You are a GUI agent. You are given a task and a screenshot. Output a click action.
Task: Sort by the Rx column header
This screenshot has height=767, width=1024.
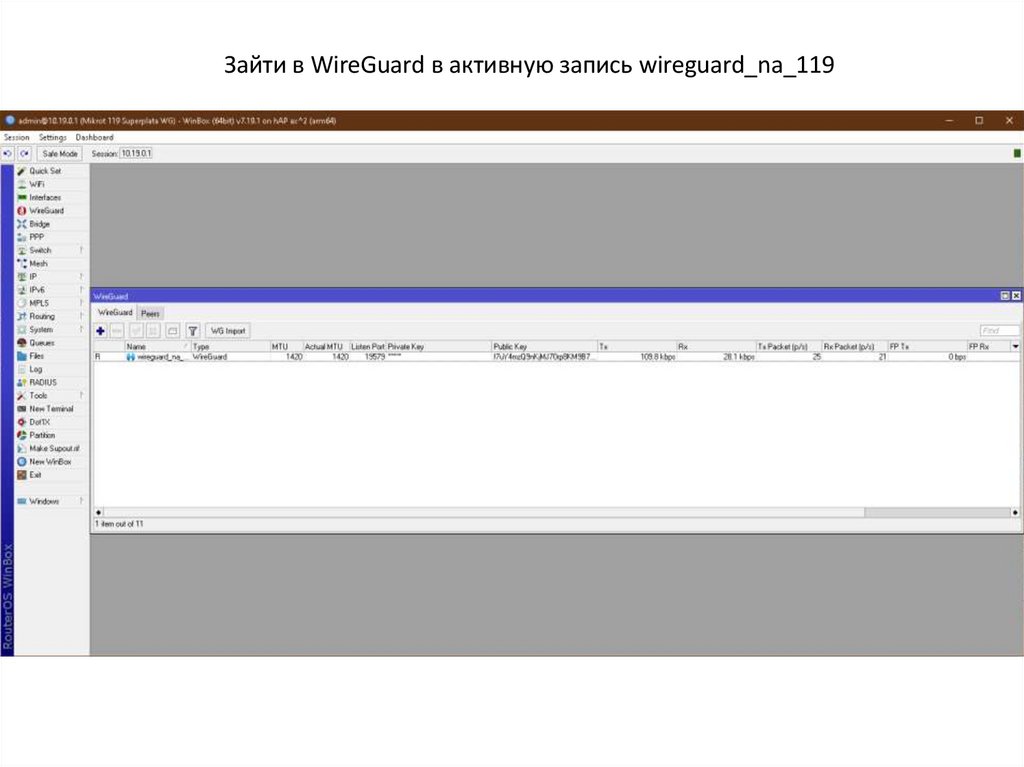[716, 346]
